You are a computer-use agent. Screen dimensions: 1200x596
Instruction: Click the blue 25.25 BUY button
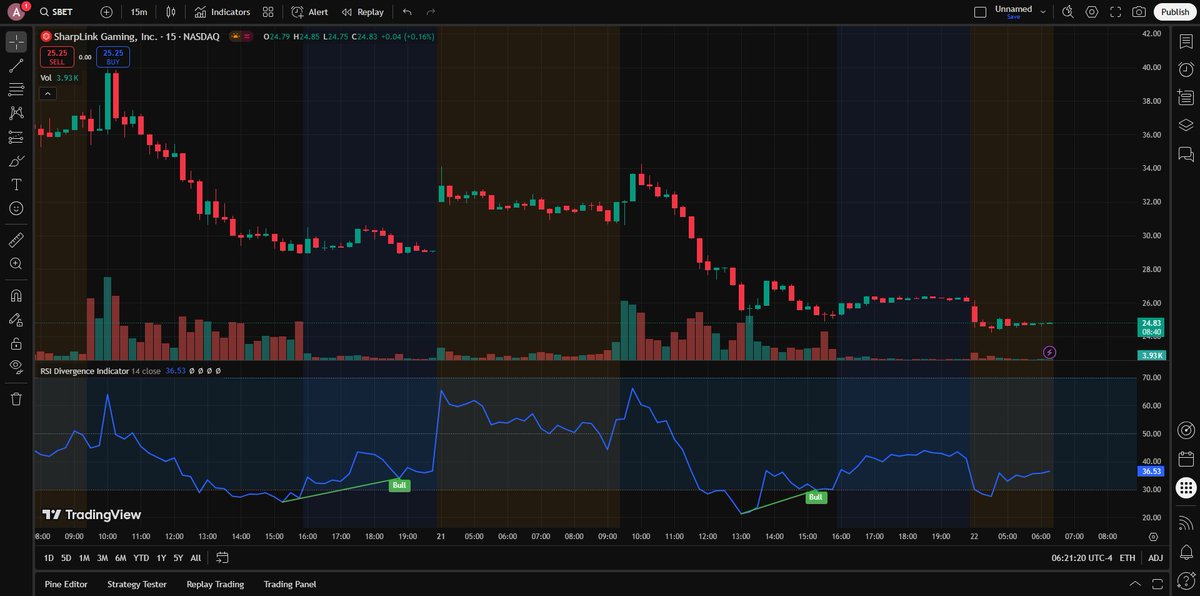[x=113, y=56]
